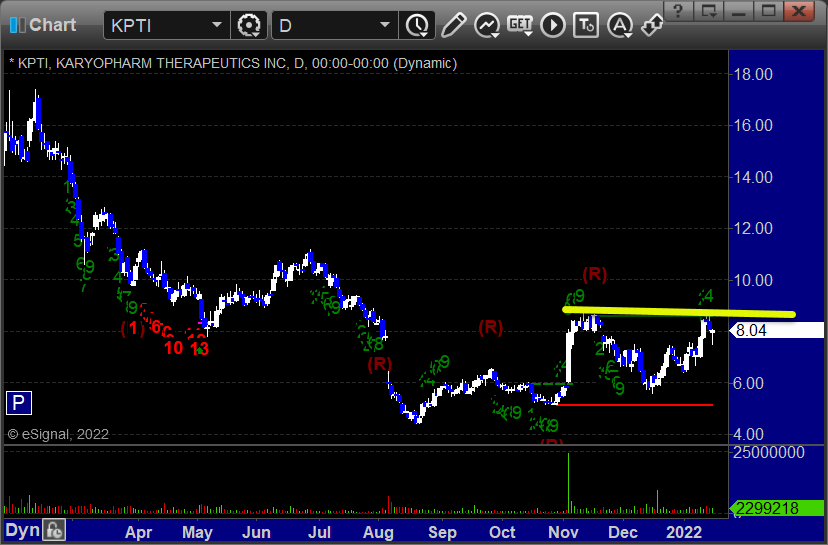Open the alerts A icon
Image resolution: width=828 pixels, height=545 pixels.
pyautogui.click(x=620, y=25)
